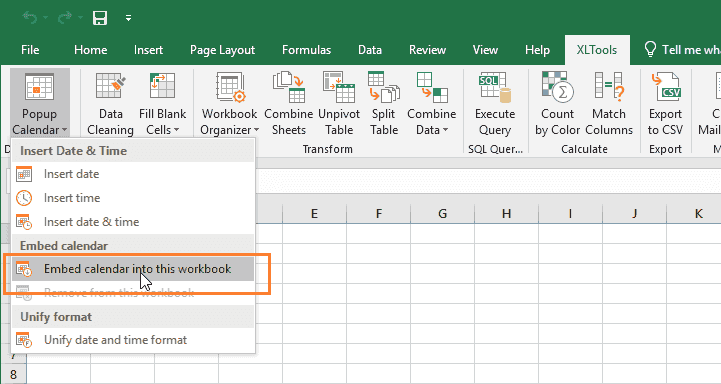Launch the Combine Sheets tool
The width and height of the screenshot is (721, 384).
(x=289, y=104)
